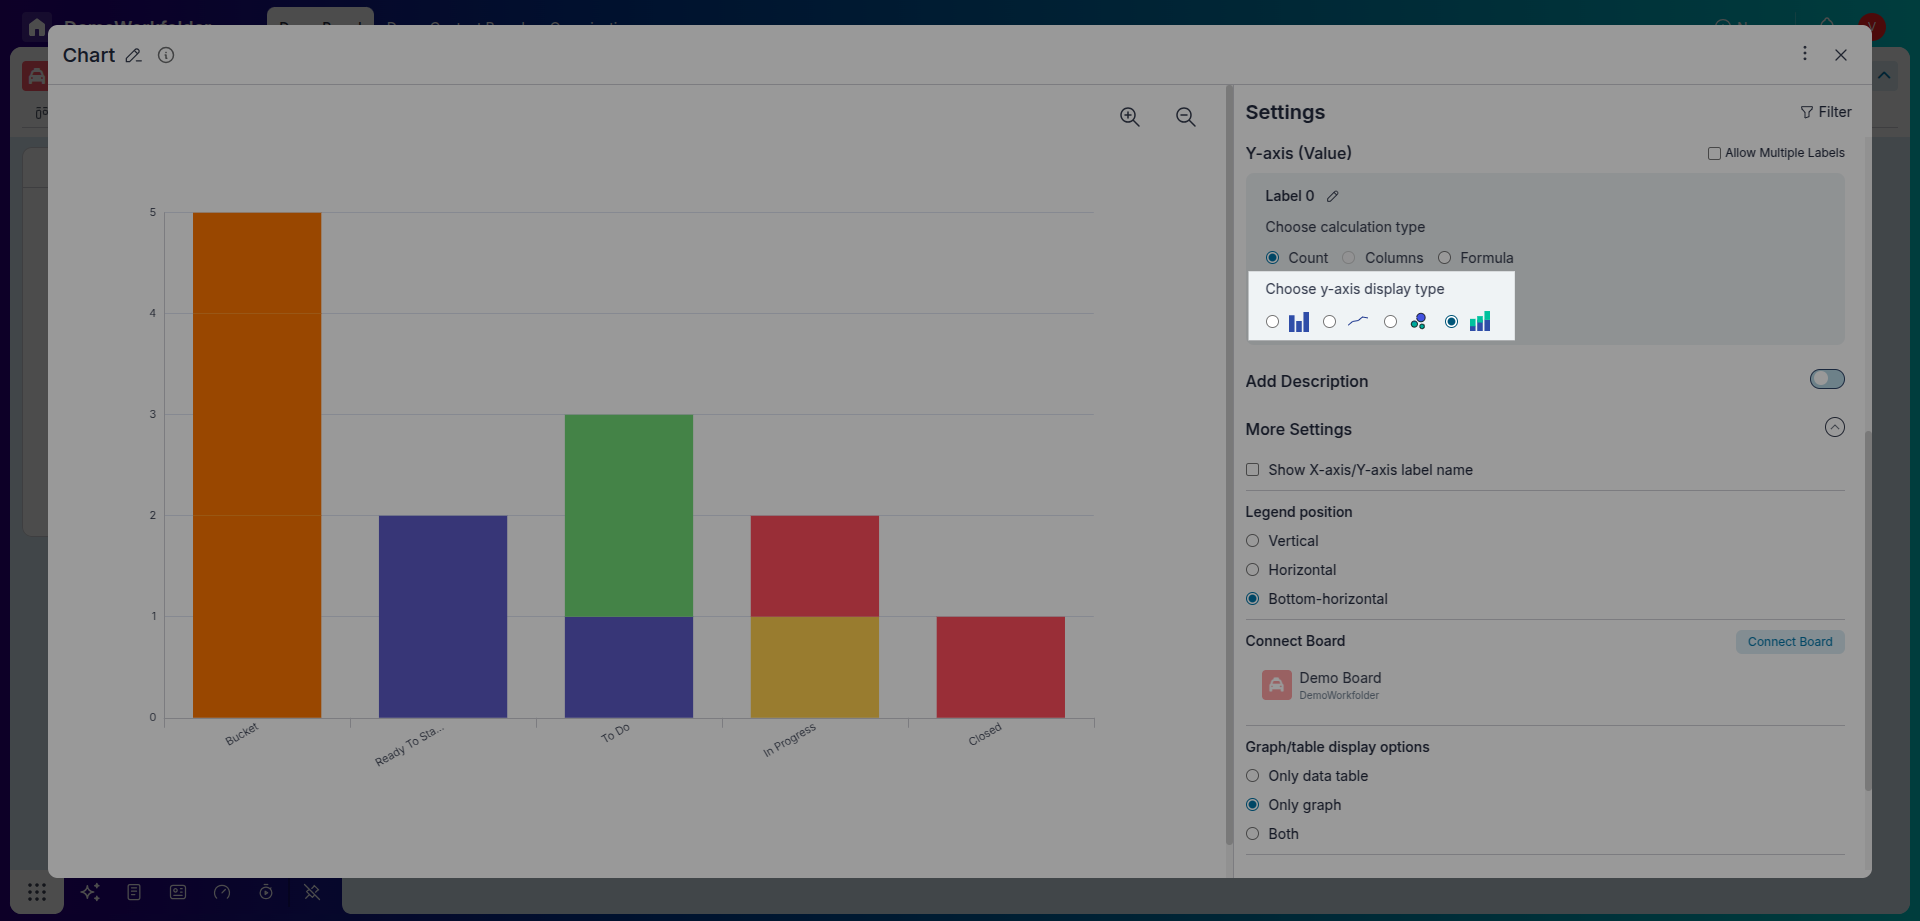
Task: Click the Ready To Sta... x-axis label
Action: coord(409,746)
